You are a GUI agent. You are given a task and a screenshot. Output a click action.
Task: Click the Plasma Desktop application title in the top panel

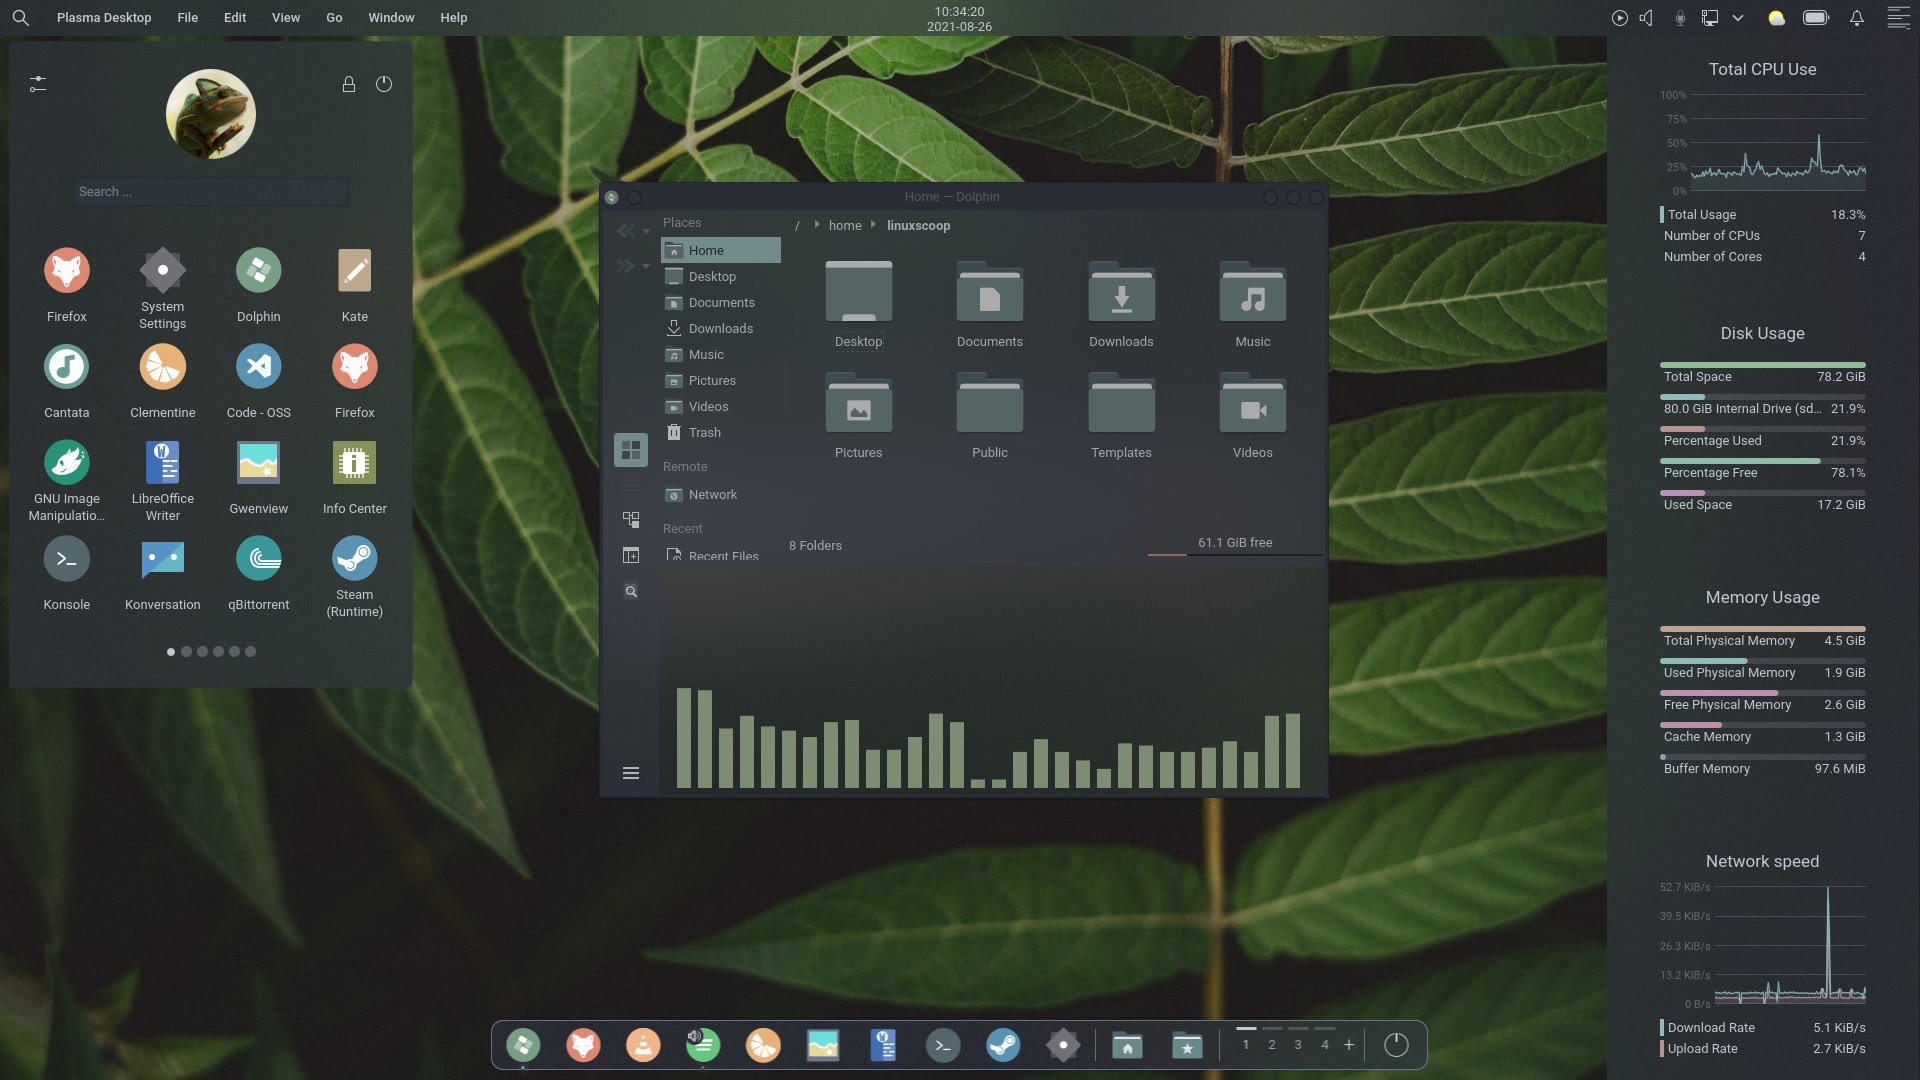click(x=104, y=18)
